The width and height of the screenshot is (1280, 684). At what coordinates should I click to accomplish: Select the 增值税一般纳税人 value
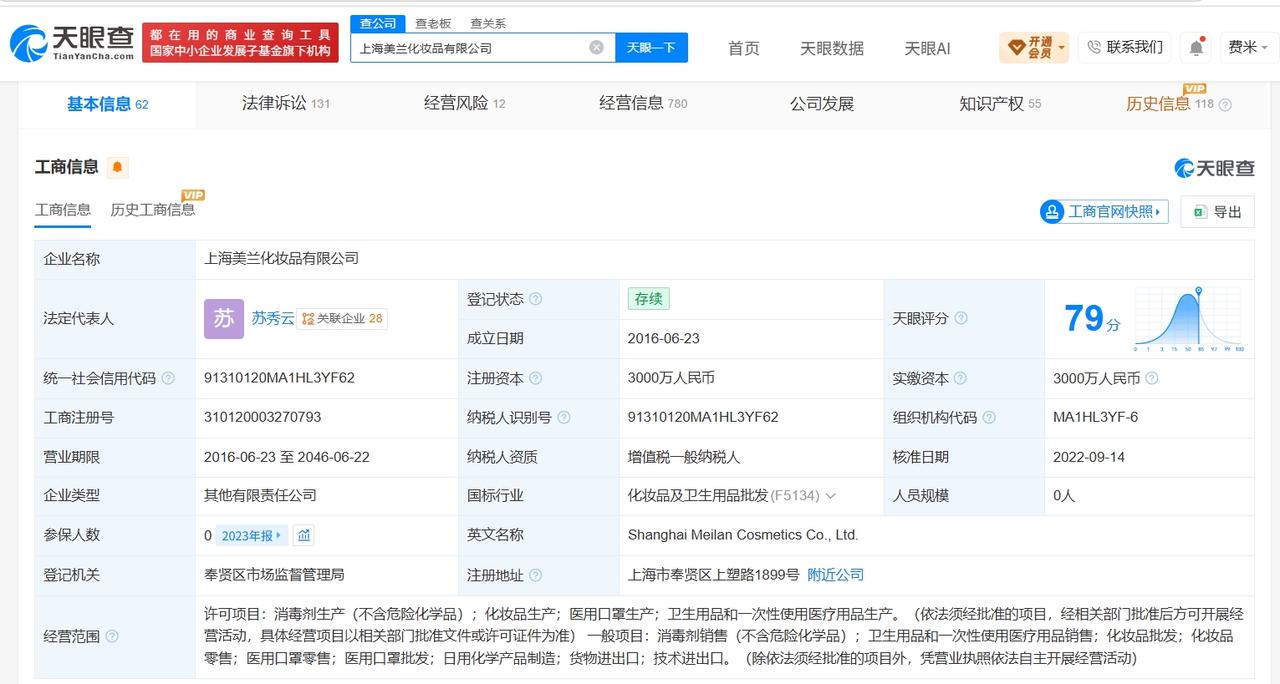[x=684, y=457]
